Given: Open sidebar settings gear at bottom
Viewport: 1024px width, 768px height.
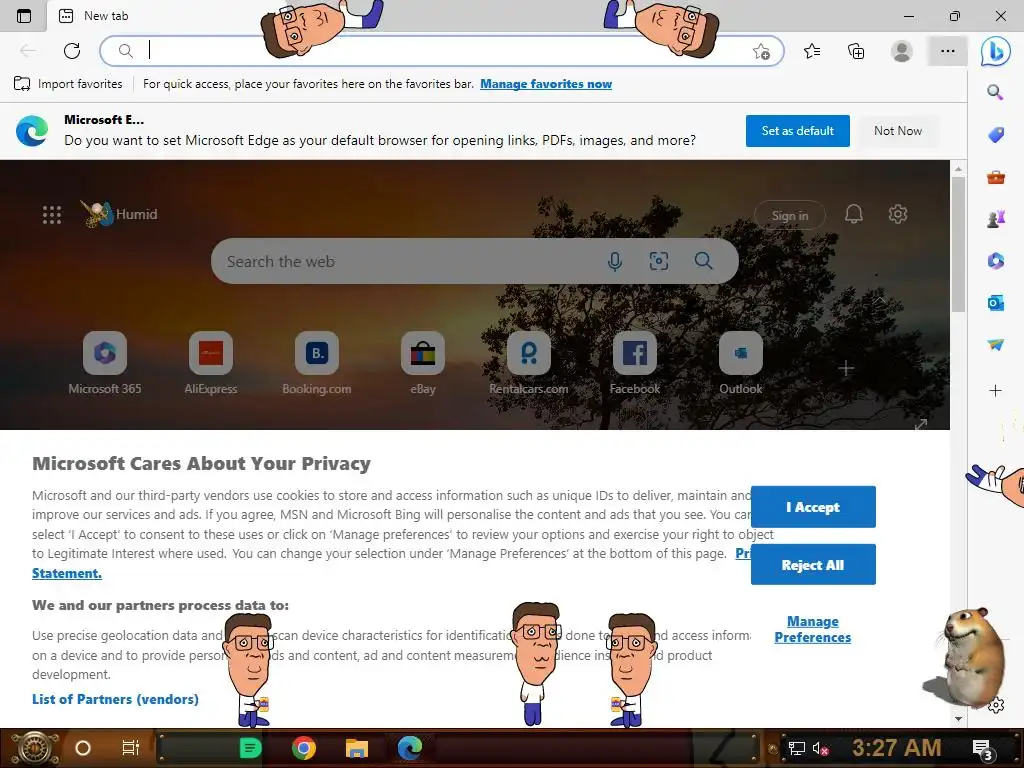Looking at the screenshot, I should (996, 705).
